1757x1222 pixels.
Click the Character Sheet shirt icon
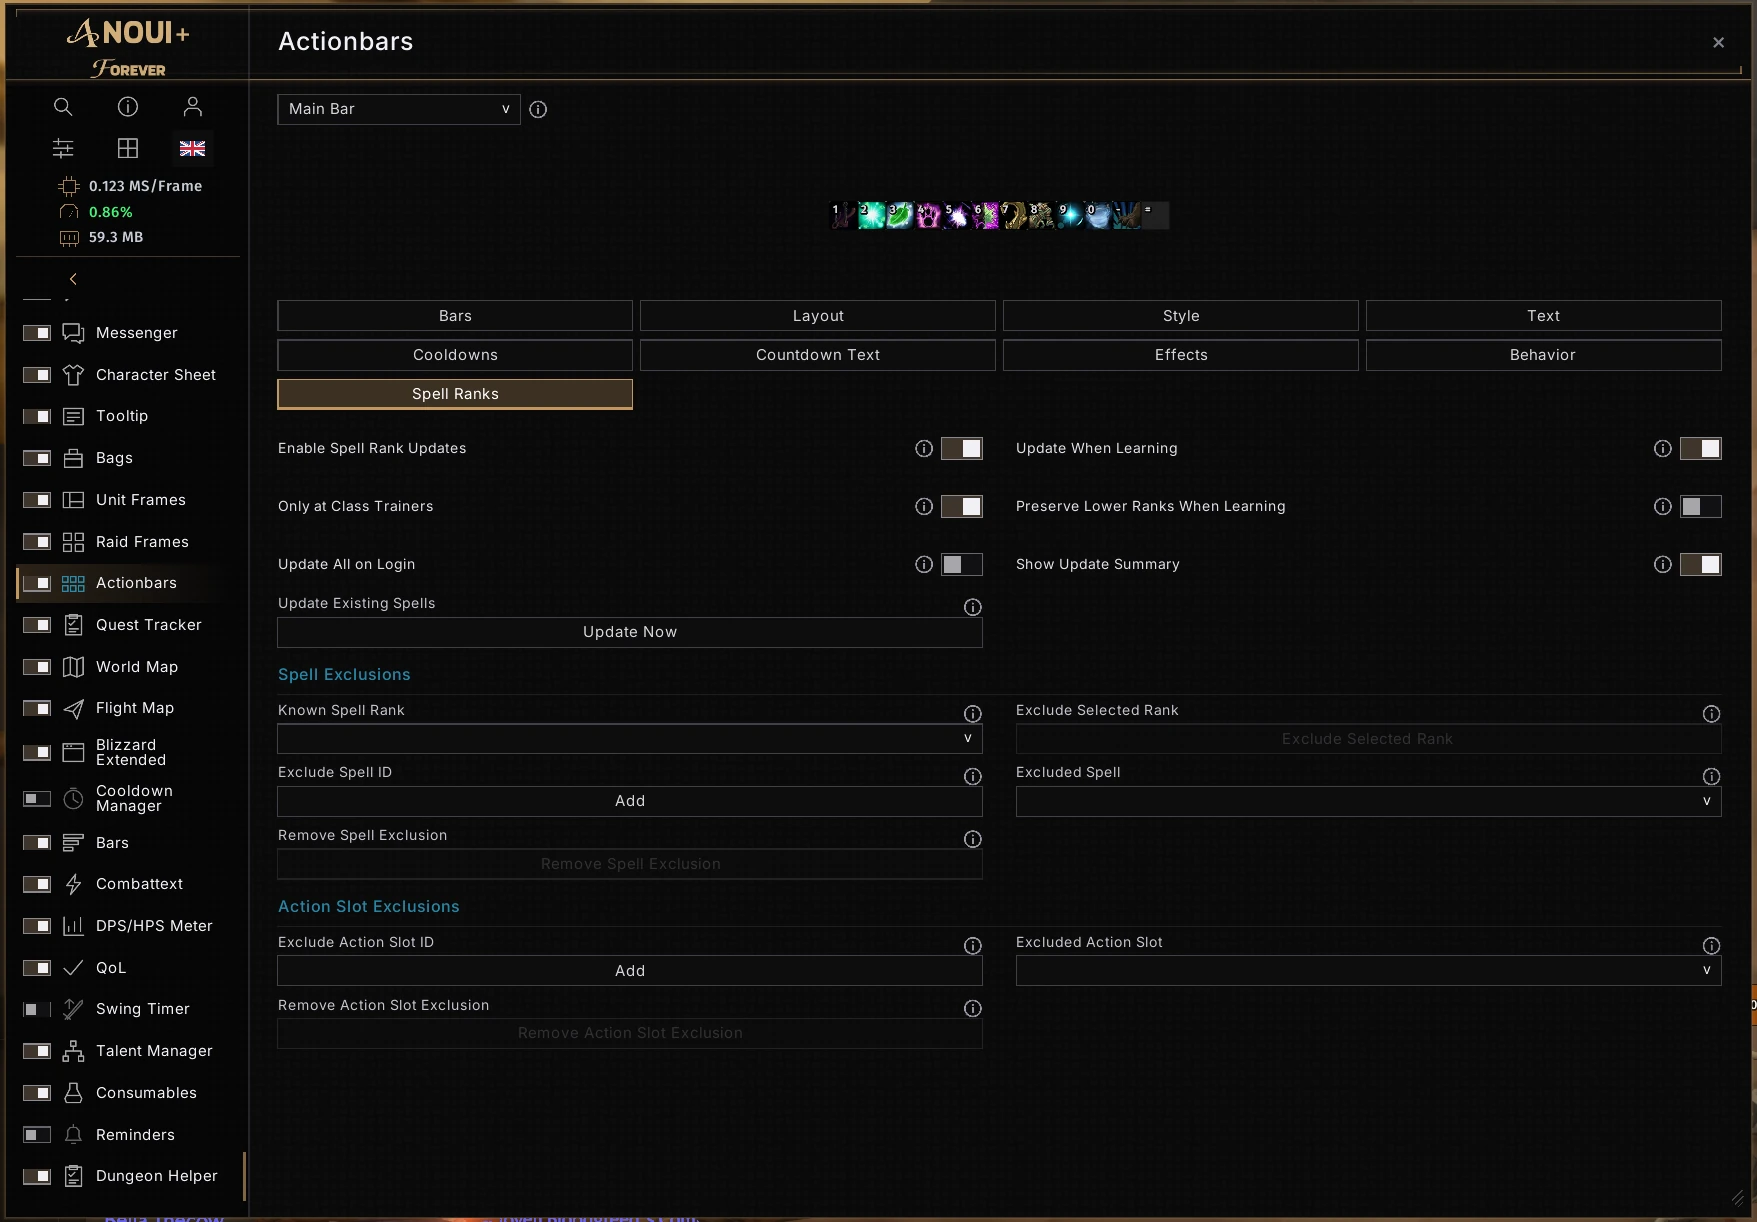[73, 375]
